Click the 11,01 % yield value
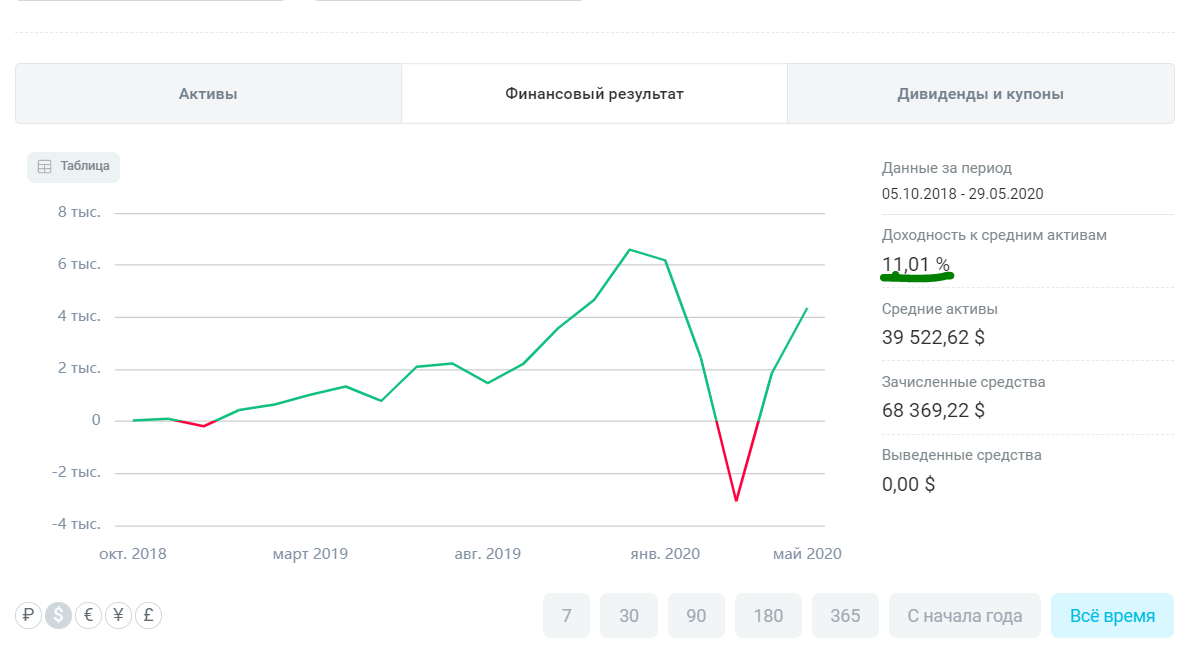The width and height of the screenshot is (1202, 659). coord(915,264)
